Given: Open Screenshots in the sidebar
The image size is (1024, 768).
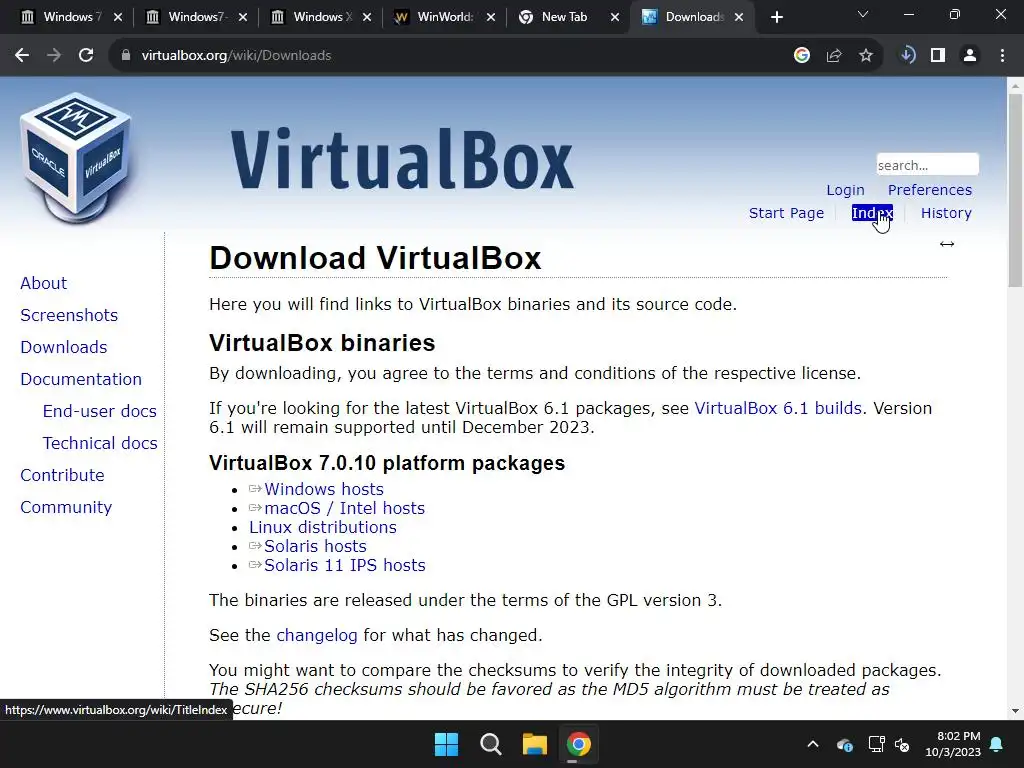Looking at the screenshot, I should pyautogui.click(x=69, y=315).
